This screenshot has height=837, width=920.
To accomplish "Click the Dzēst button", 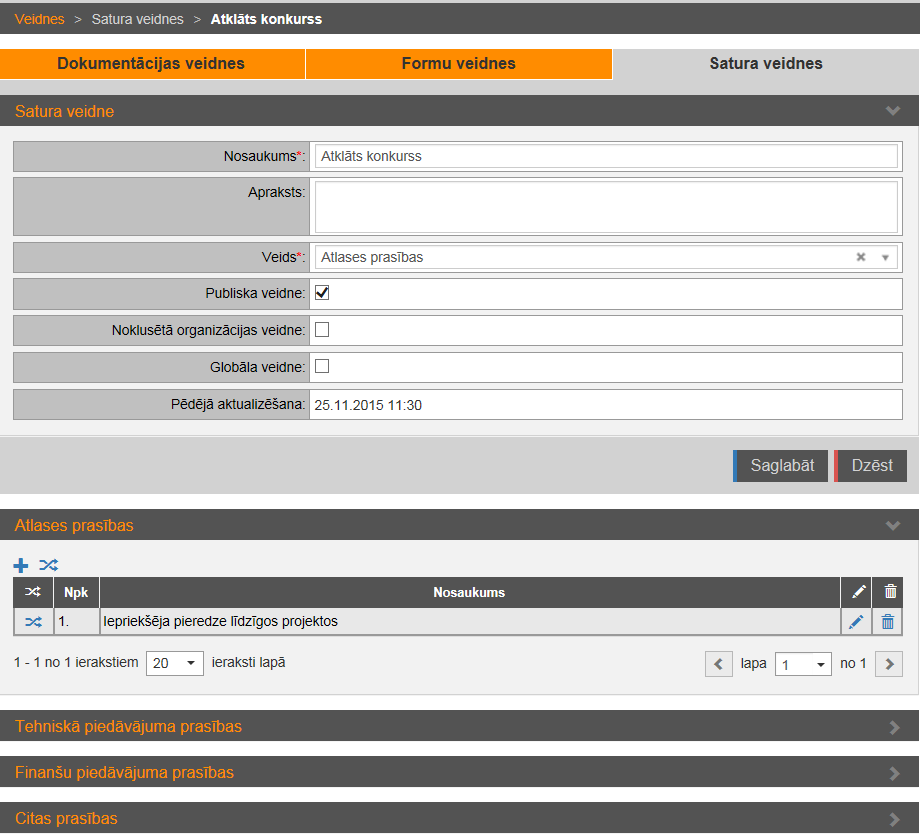I will [x=871, y=466].
